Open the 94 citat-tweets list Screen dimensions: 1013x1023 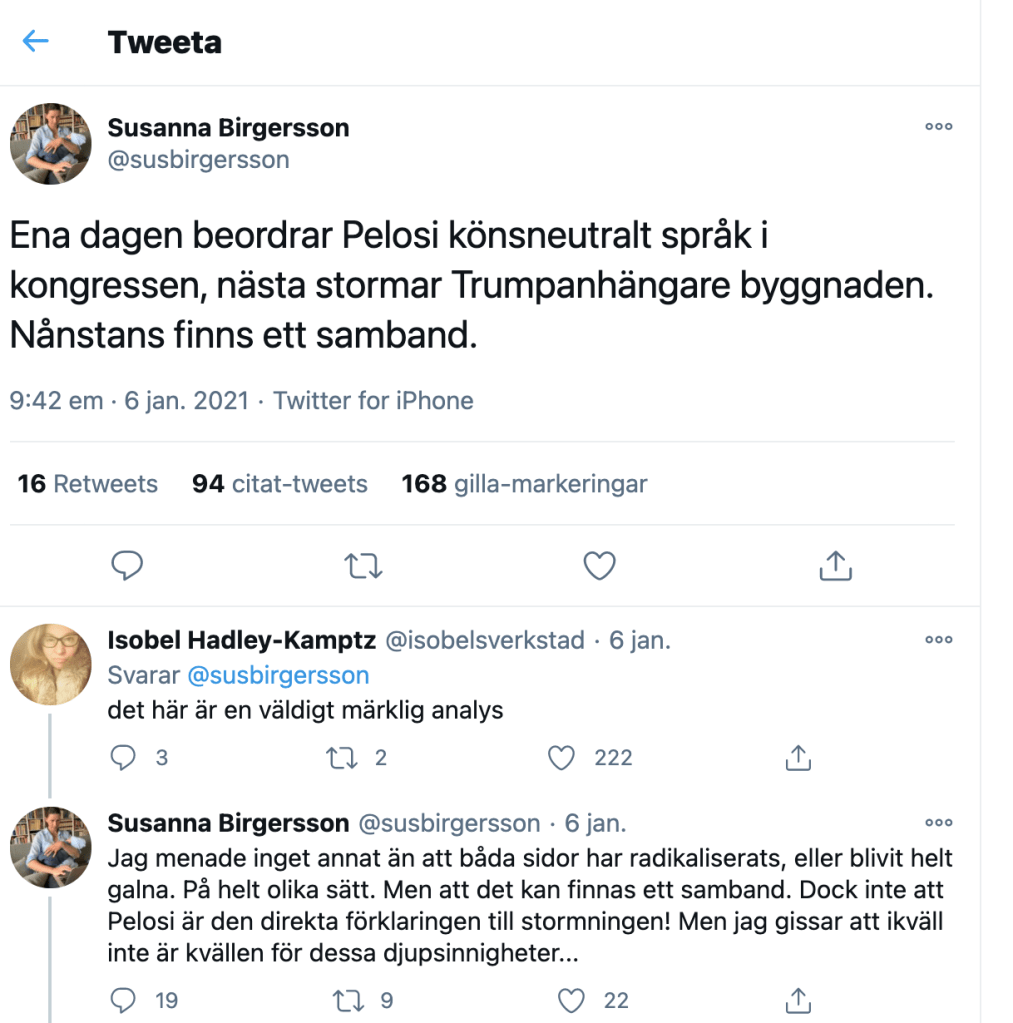coord(280,484)
